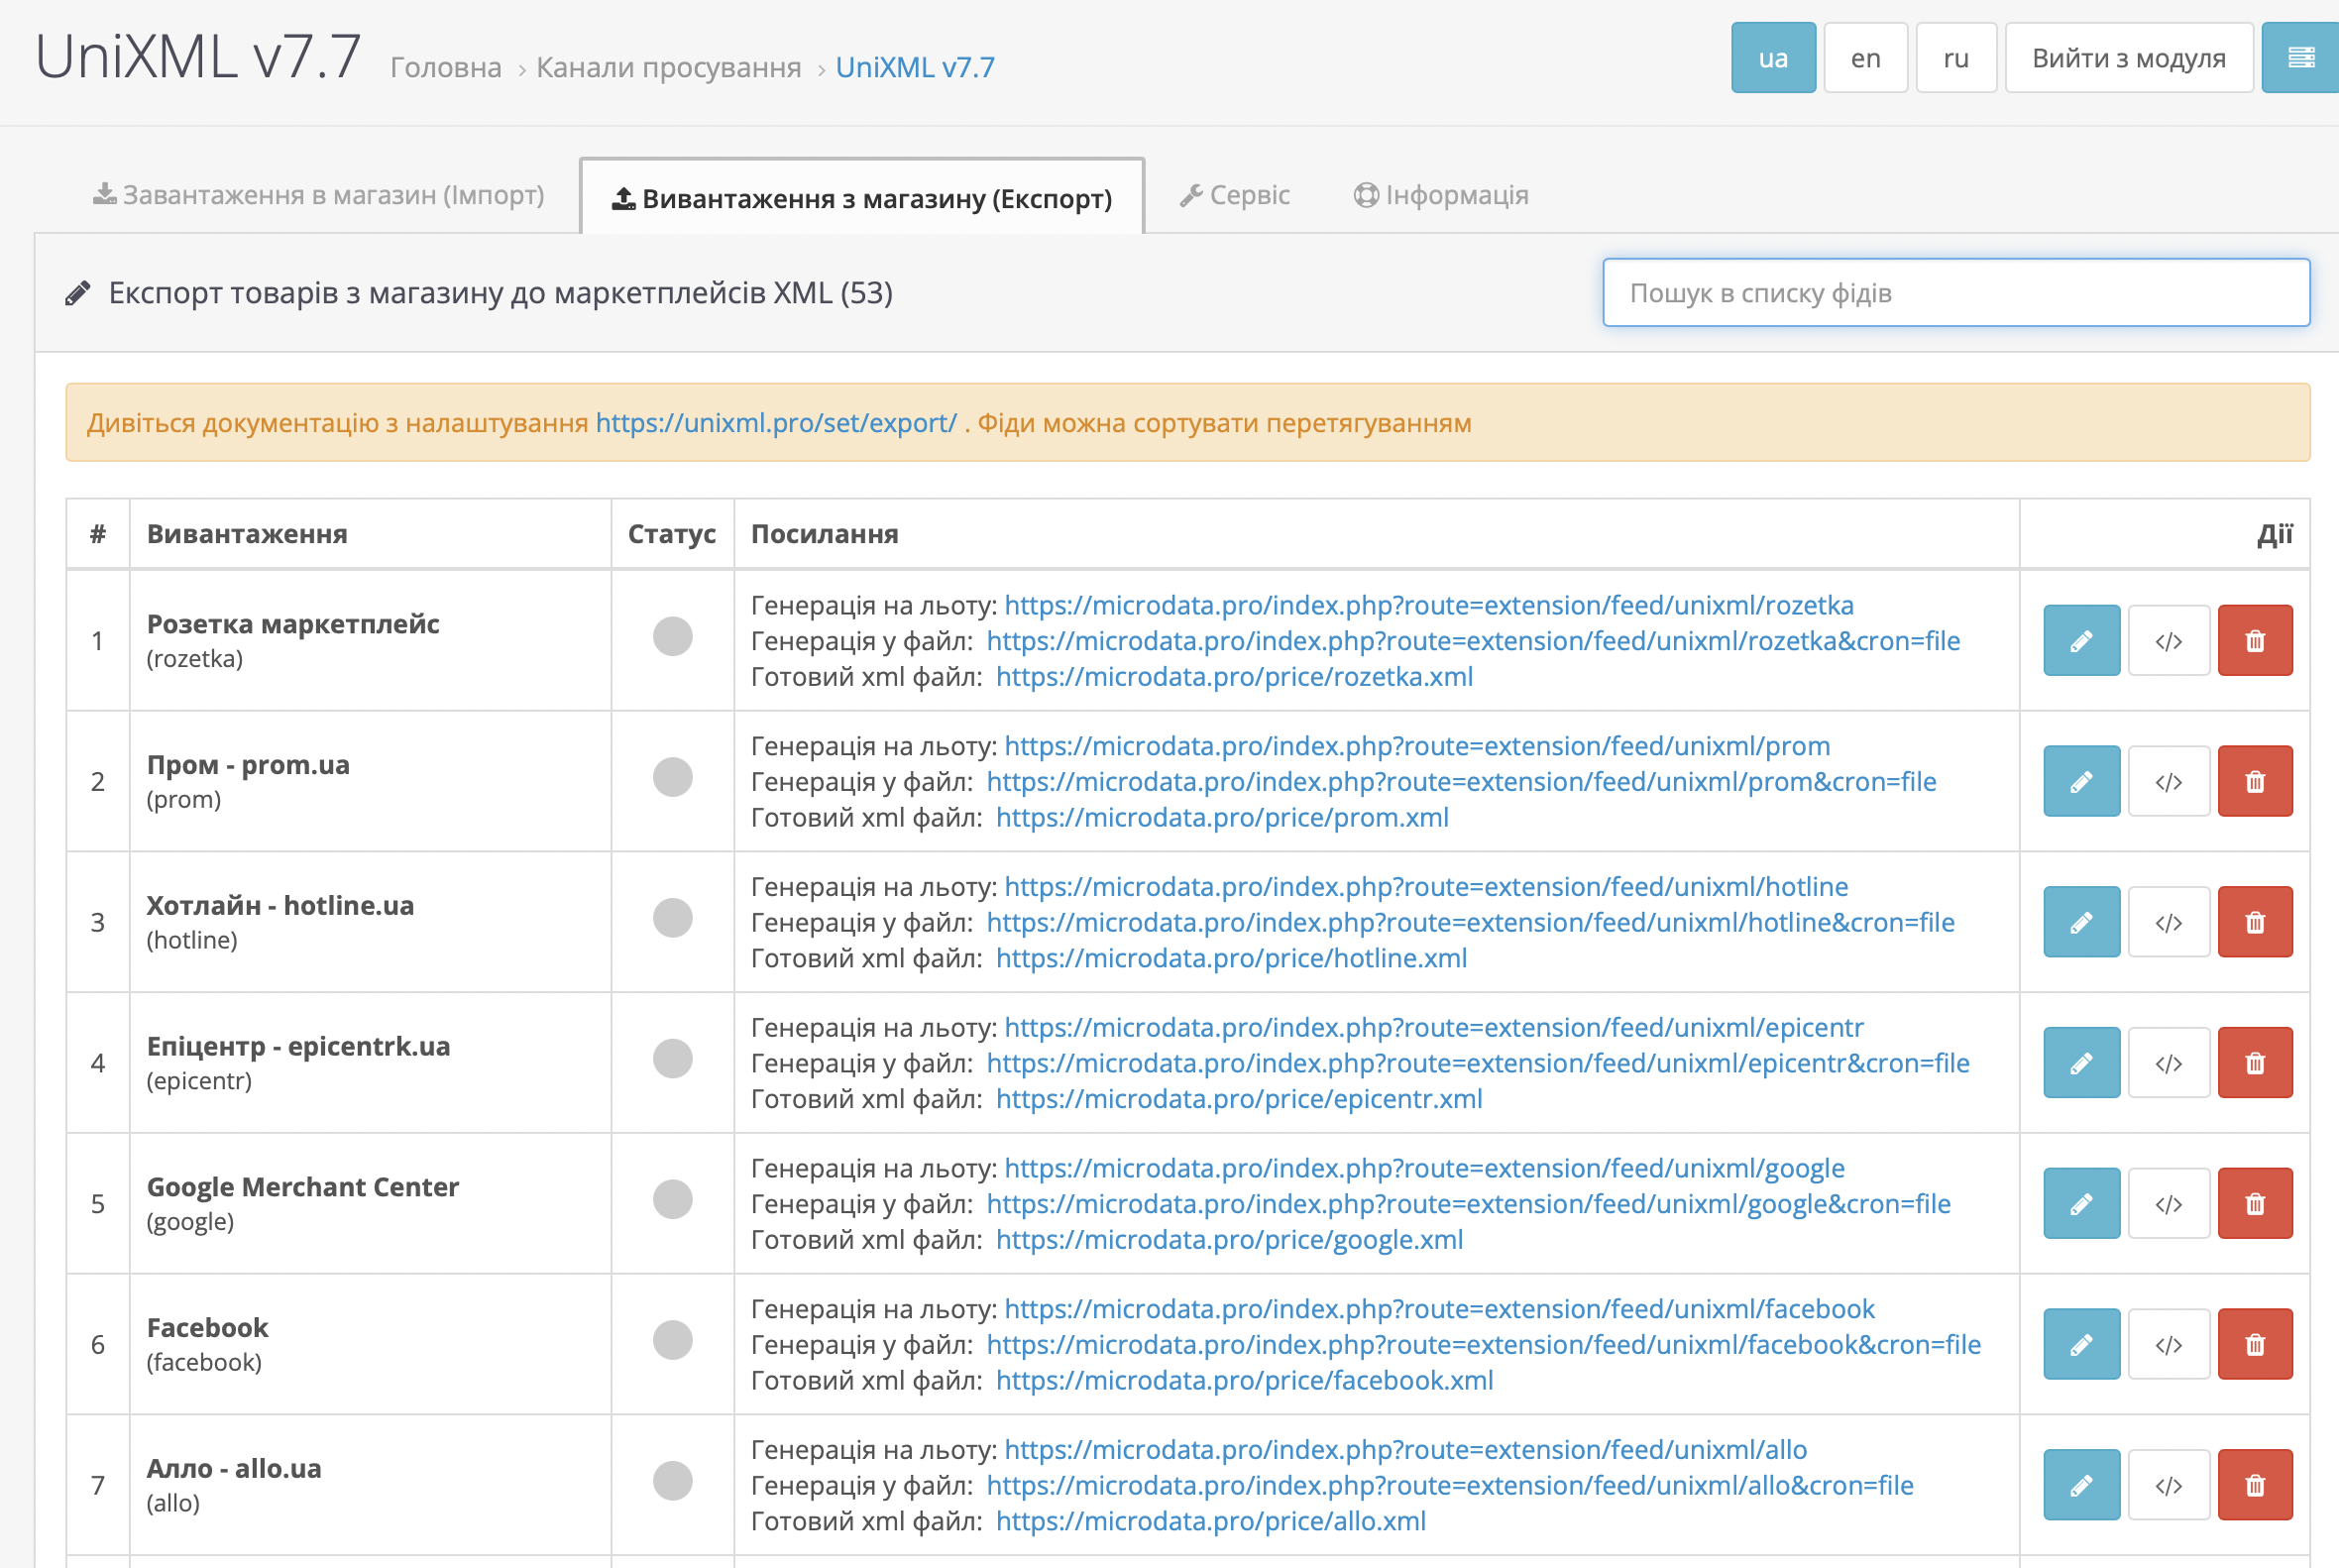Toggle status of Розетка маркетплейс feed
This screenshot has width=2339, height=1568.
[672, 636]
